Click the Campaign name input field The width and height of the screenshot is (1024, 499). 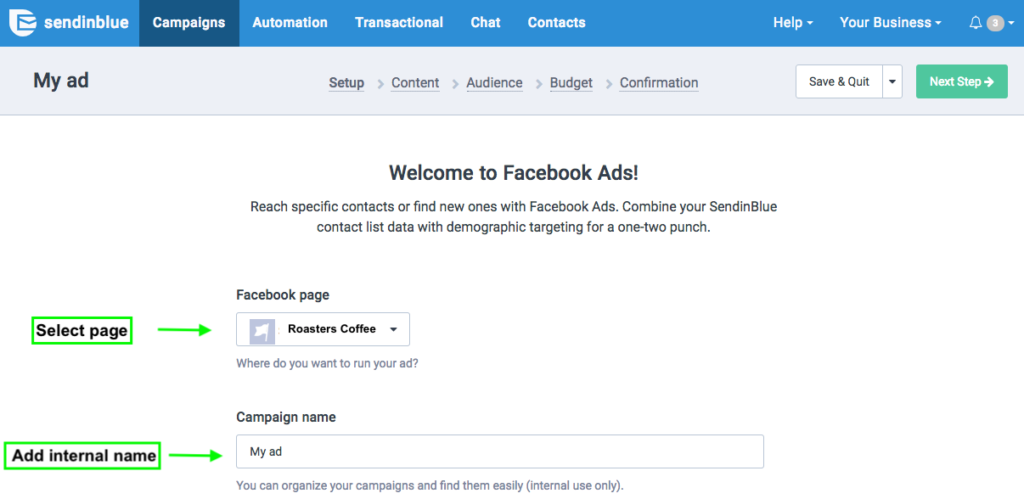pyautogui.click(x=500, y=451)
